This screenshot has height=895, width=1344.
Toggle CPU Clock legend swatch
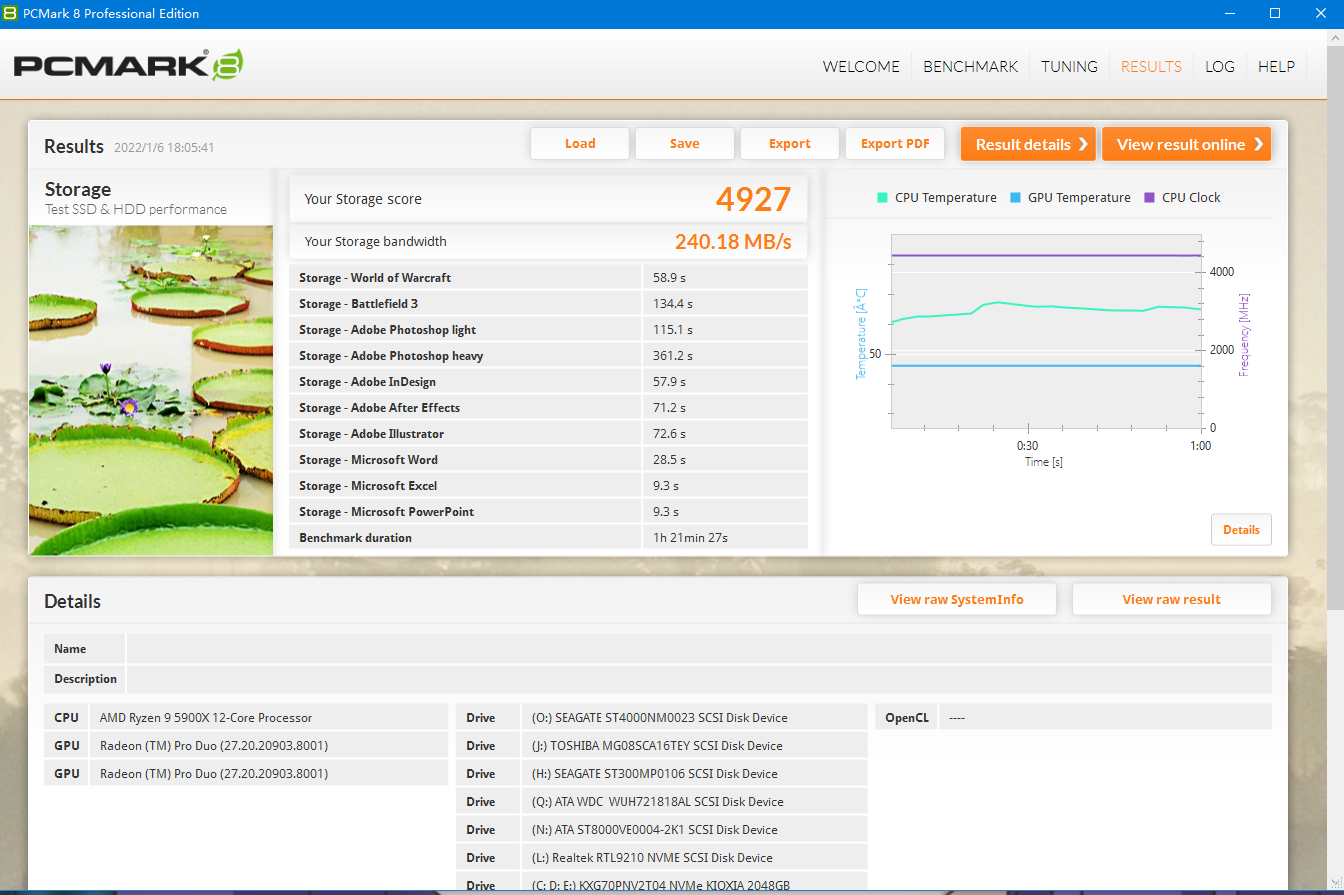(1149, 197)
